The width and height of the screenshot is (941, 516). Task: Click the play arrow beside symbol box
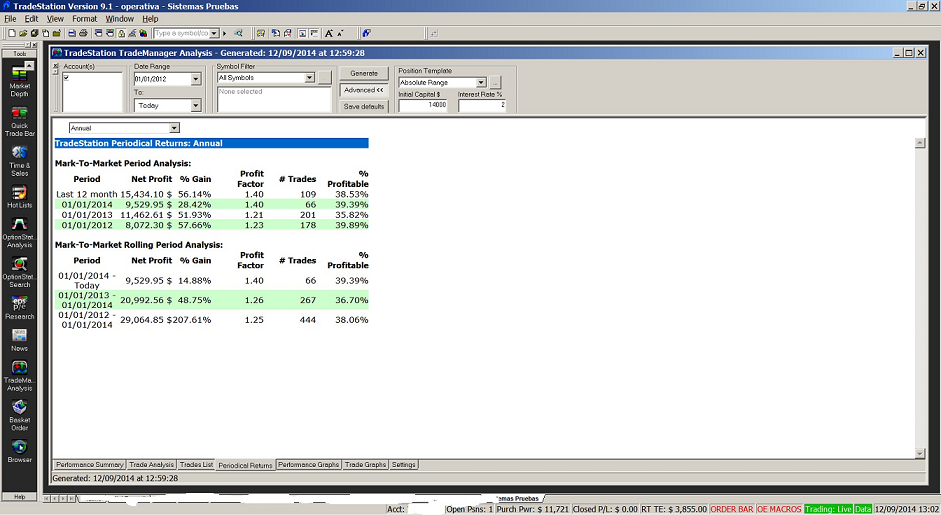click(224, 33)
